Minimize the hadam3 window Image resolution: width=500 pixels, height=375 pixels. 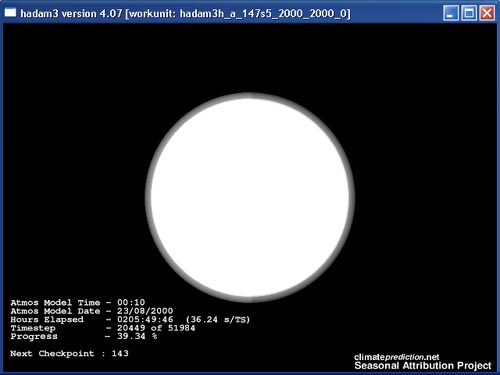451,13
